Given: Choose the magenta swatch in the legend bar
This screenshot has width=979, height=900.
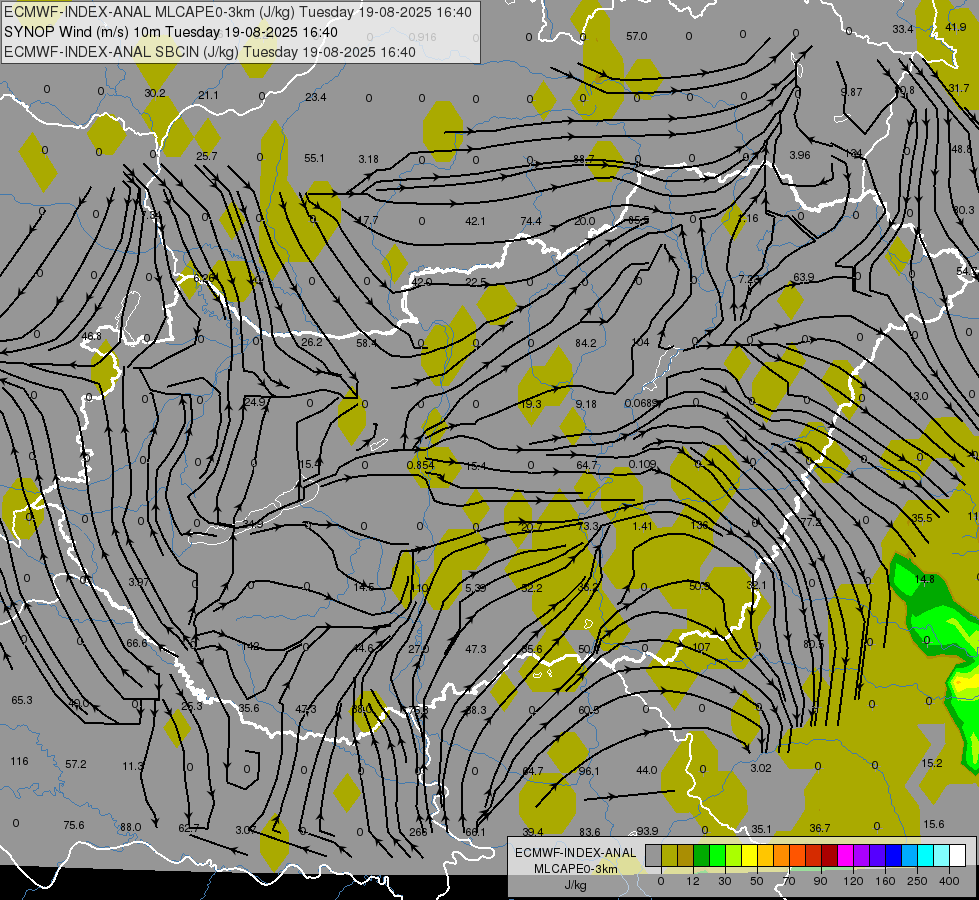Looking at the screenshot, I should pyautogui.click(x=846, y=855).
